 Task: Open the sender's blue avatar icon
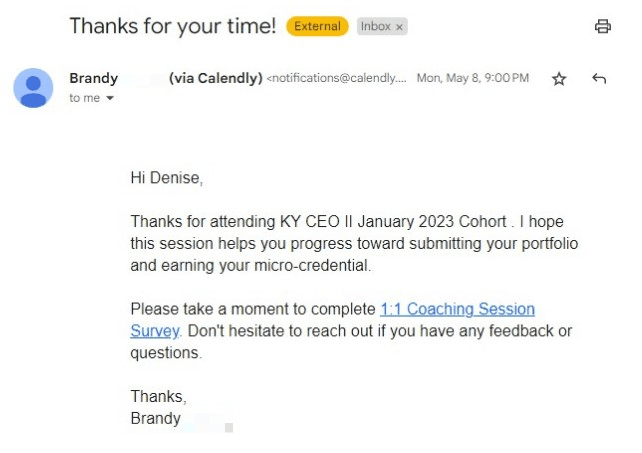(33, 88)
